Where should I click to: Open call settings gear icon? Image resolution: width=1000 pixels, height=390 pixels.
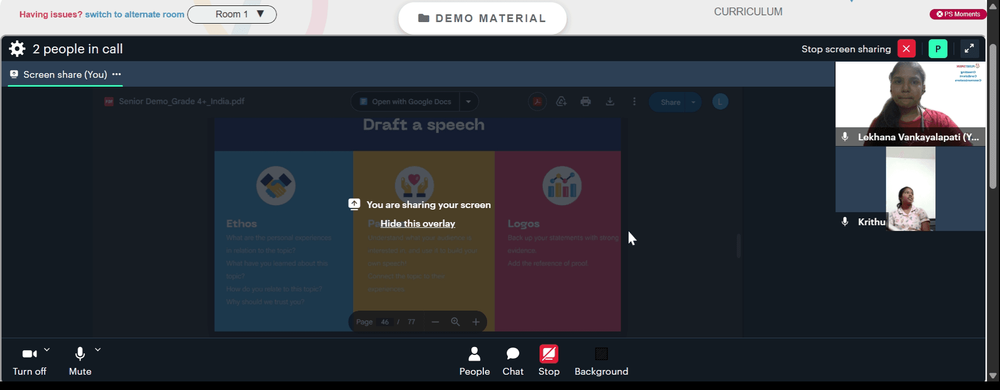[17, 49]
